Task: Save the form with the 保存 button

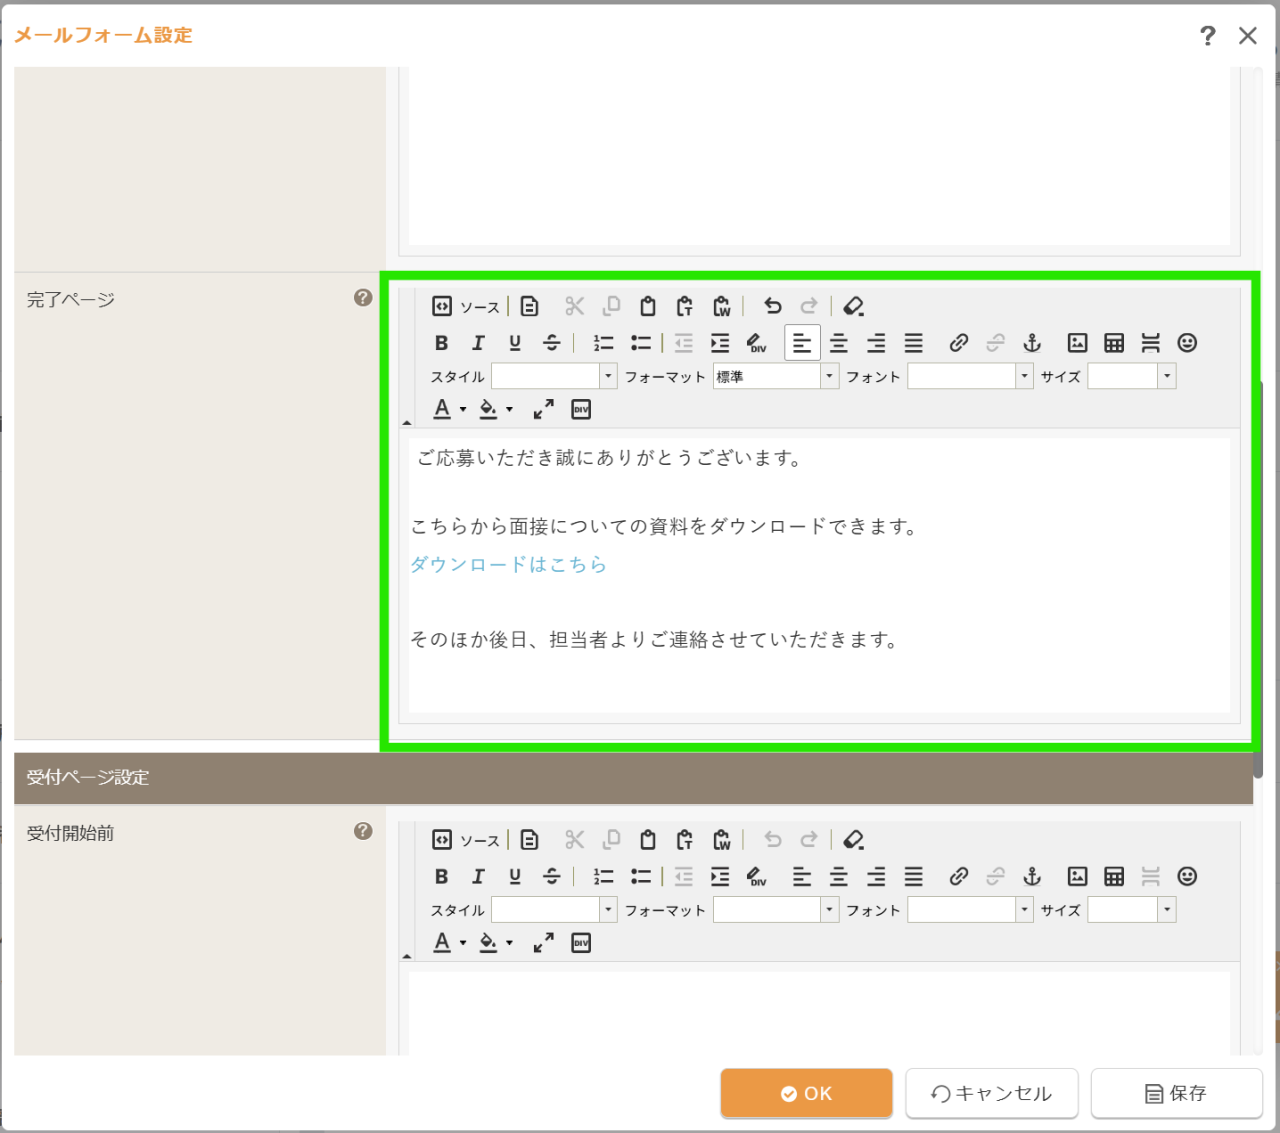Action: [1176, 1093]
